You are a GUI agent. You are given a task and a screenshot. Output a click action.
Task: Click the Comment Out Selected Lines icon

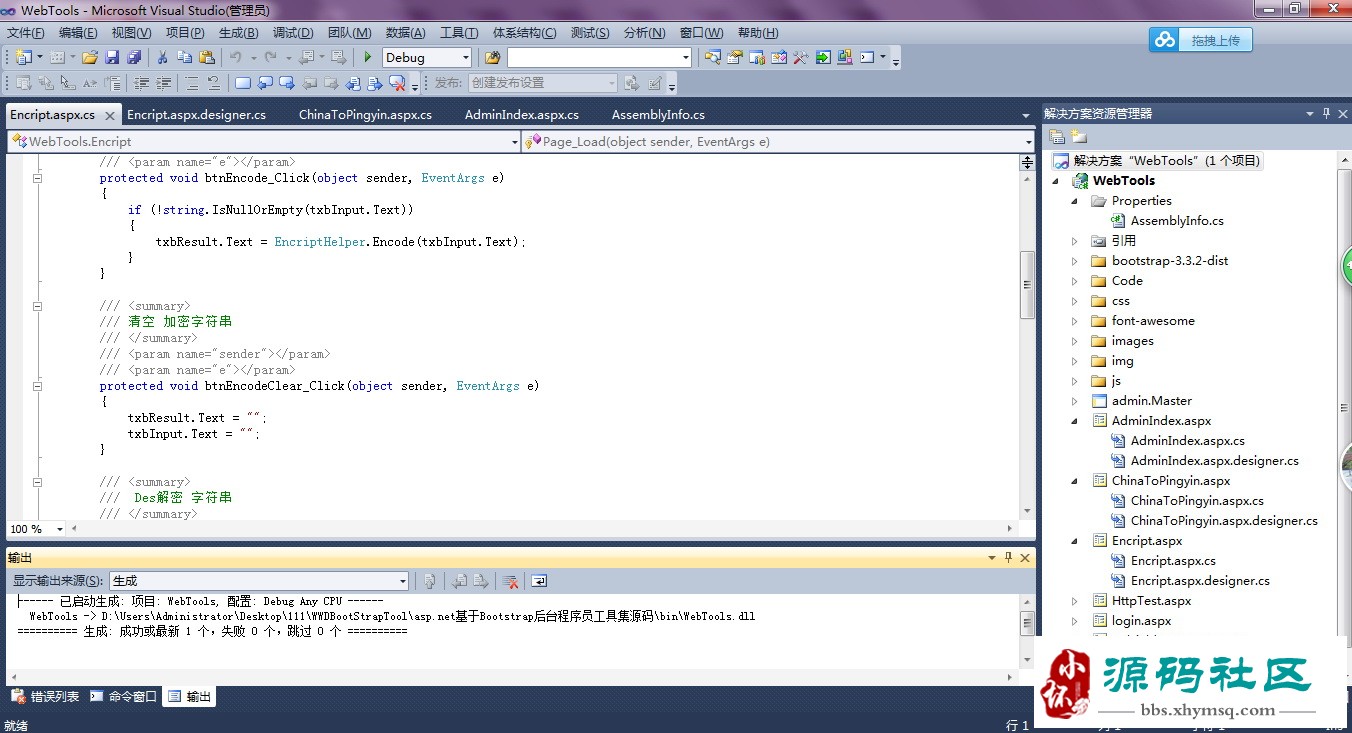(192, 83)
